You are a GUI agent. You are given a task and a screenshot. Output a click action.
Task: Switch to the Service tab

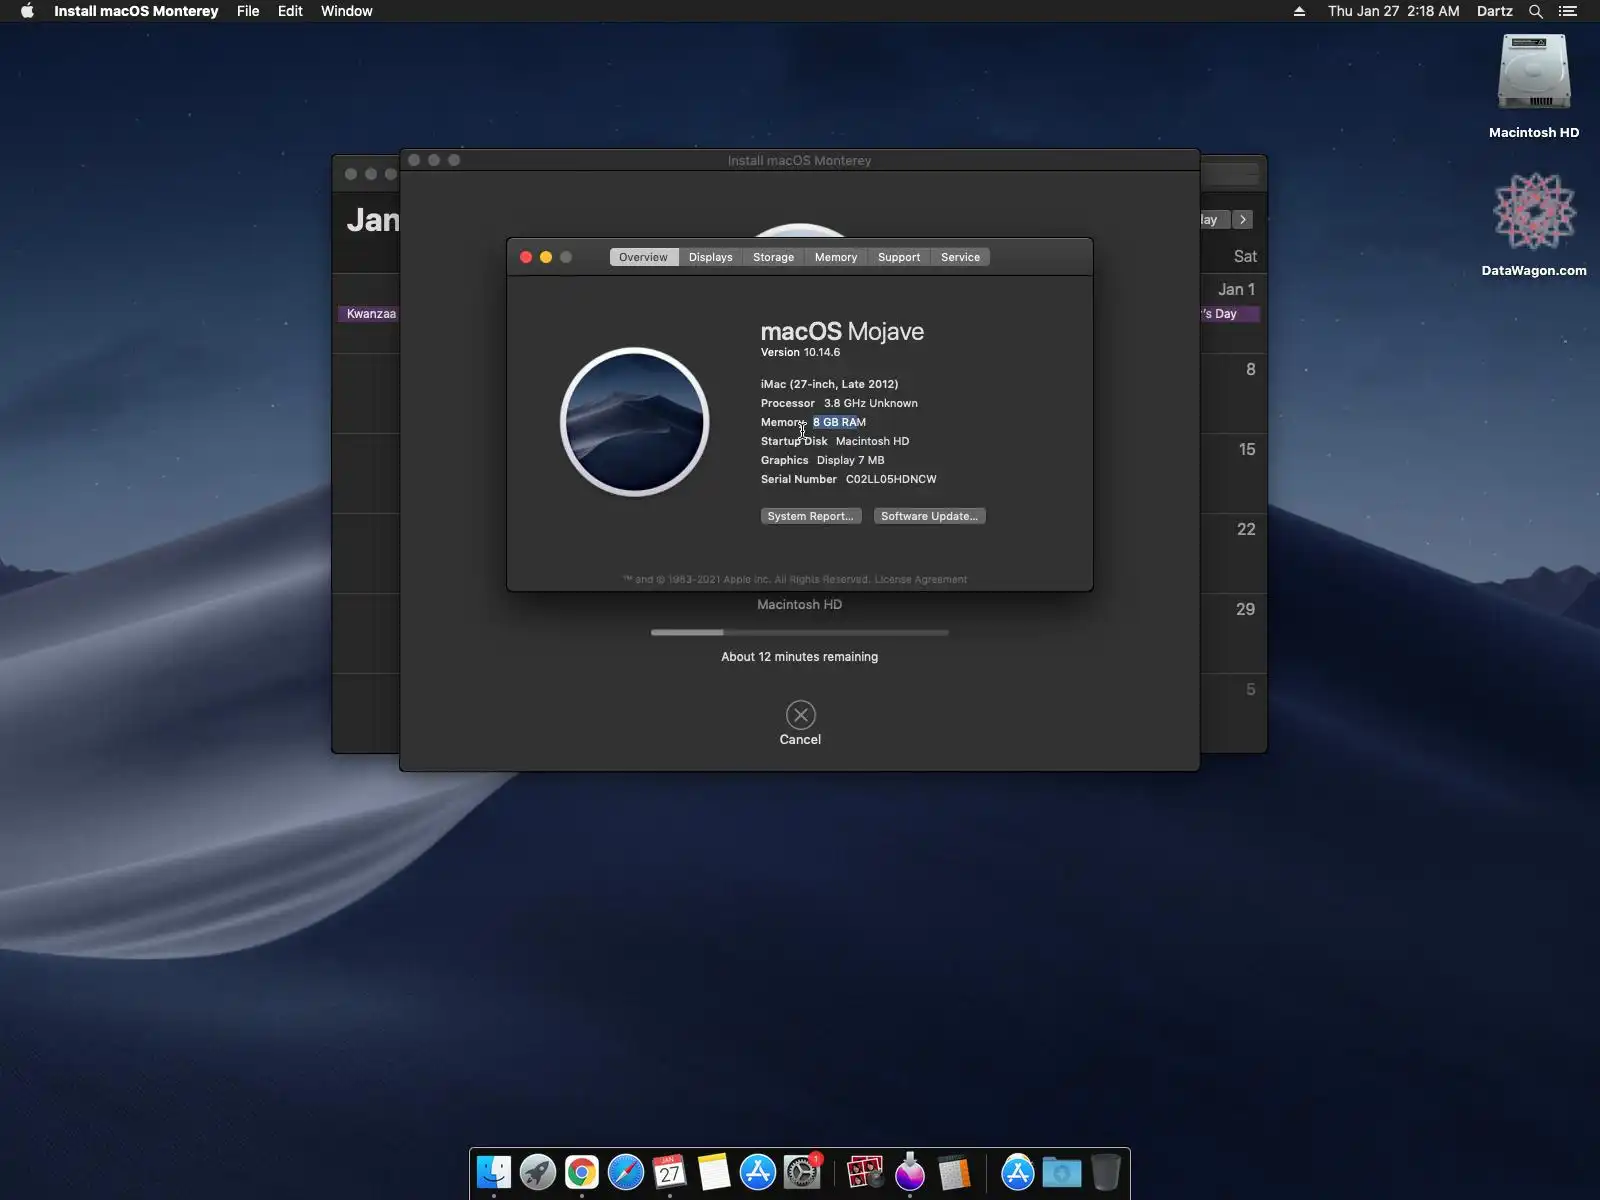pyautogui.click(x=960, y=257)
